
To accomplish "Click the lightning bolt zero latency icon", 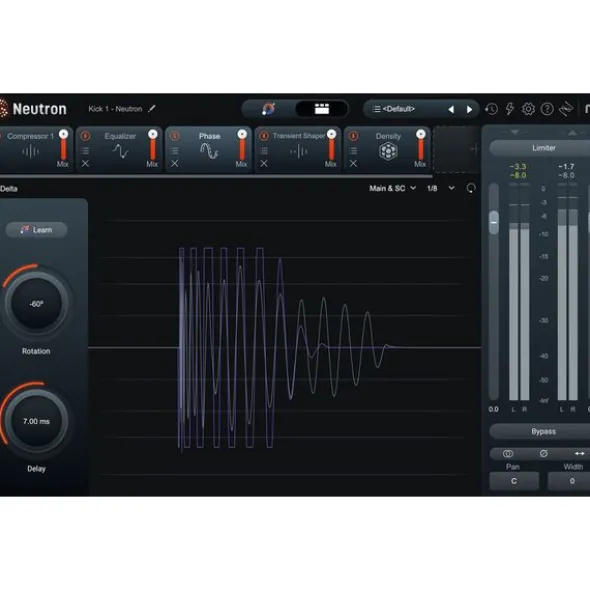I will click(510, 109).
